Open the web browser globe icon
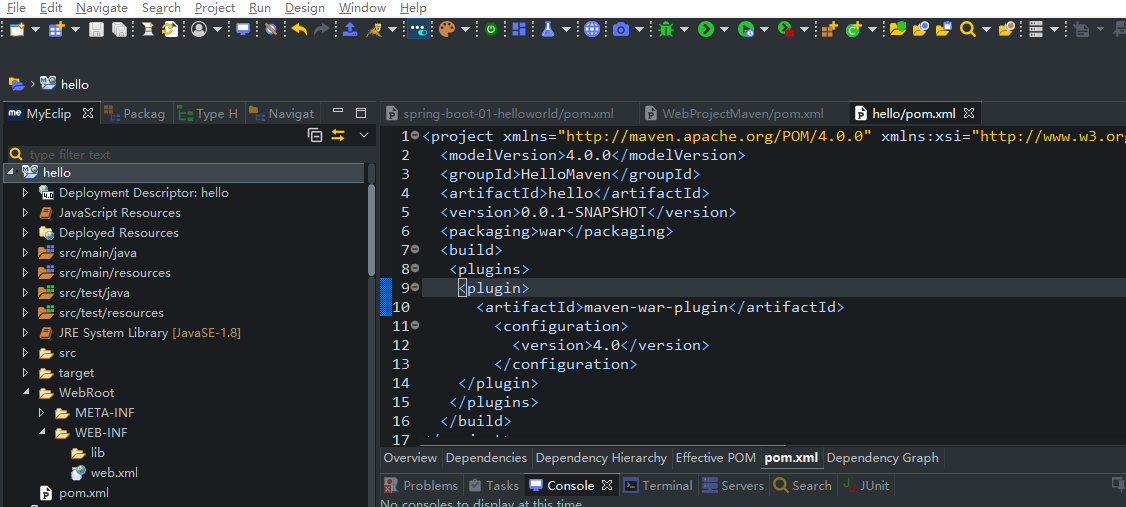Viewport: 1126px width, 507px height. (592, 29)
